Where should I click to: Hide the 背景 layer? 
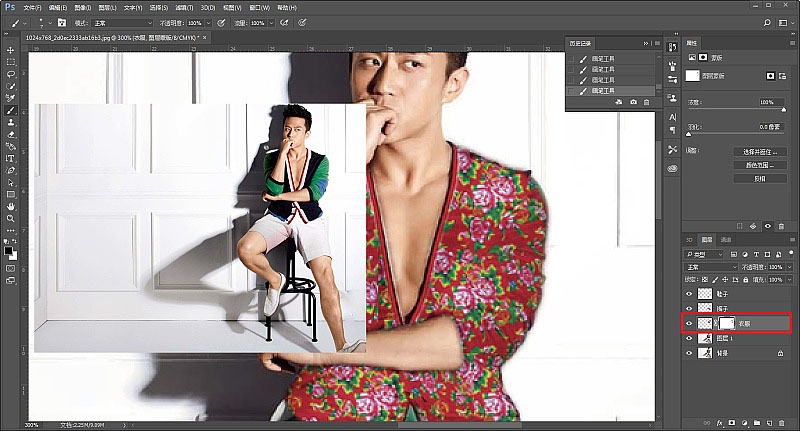[x=689, y=353]
